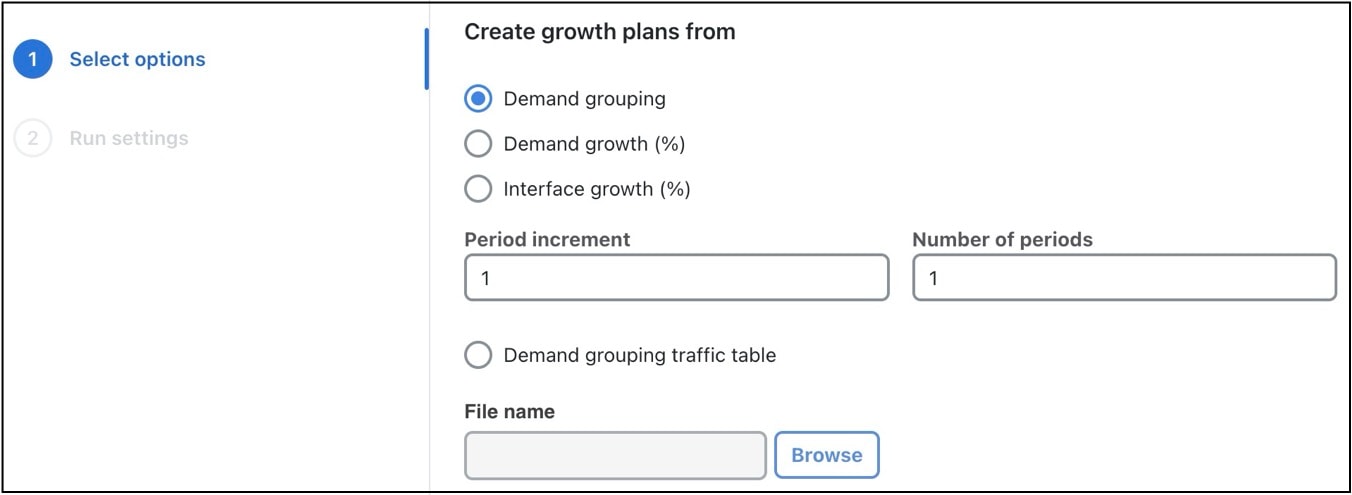
Task: Choose the Demand growth (%) radio option
Action: [478, 144]
